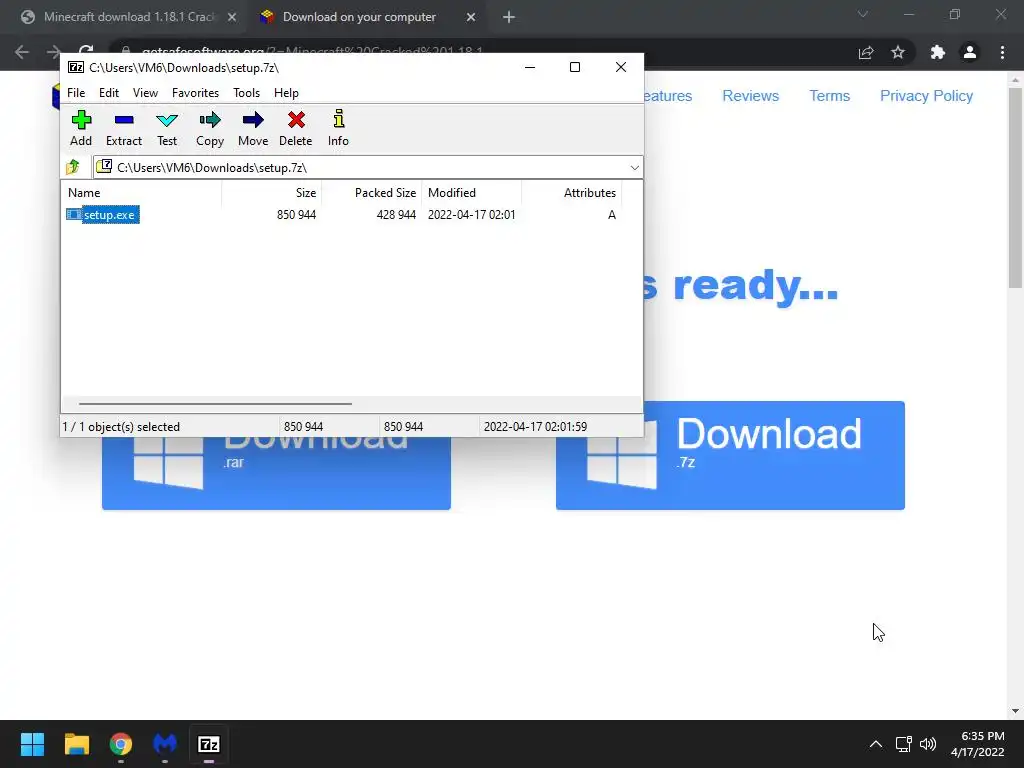Sort by the Name column header

(142, 193)
